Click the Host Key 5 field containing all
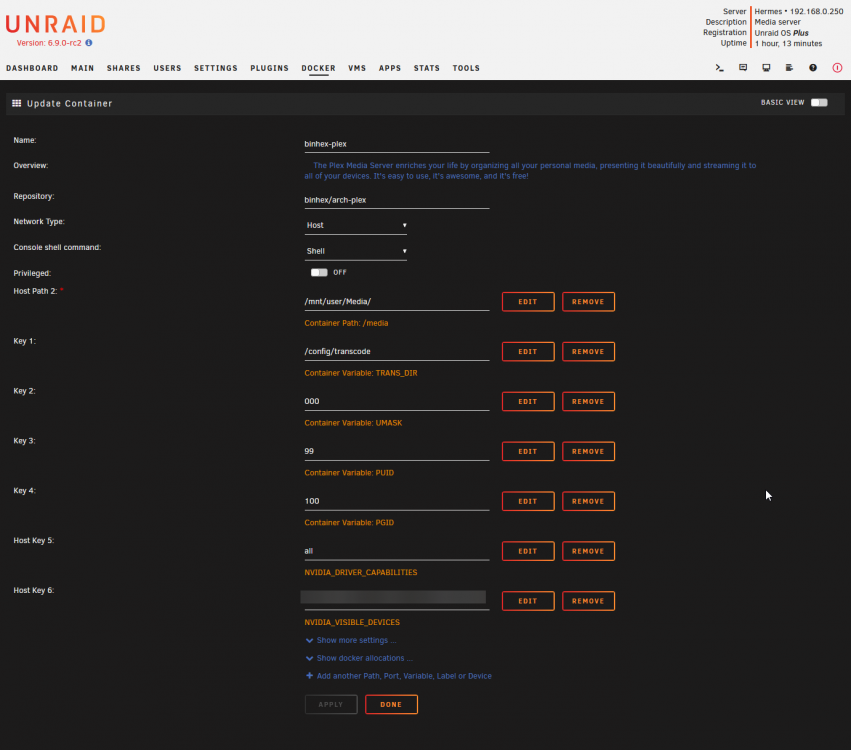The width and height of the screenshot is (851, 750). coord(397,551)
